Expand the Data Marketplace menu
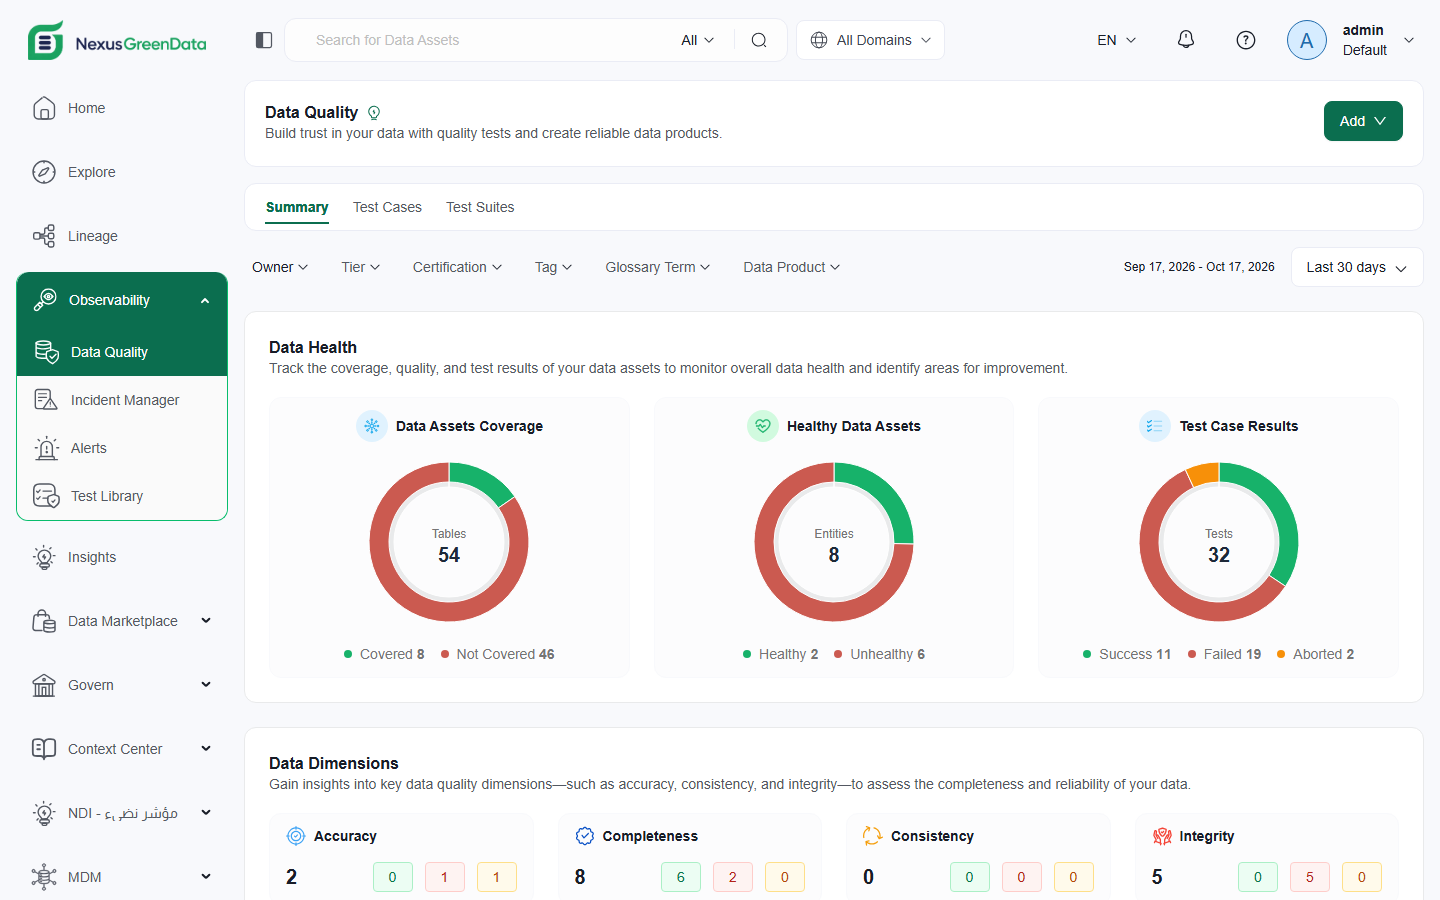The width and height of the screenshot is (1440, 900). point(206,621)
